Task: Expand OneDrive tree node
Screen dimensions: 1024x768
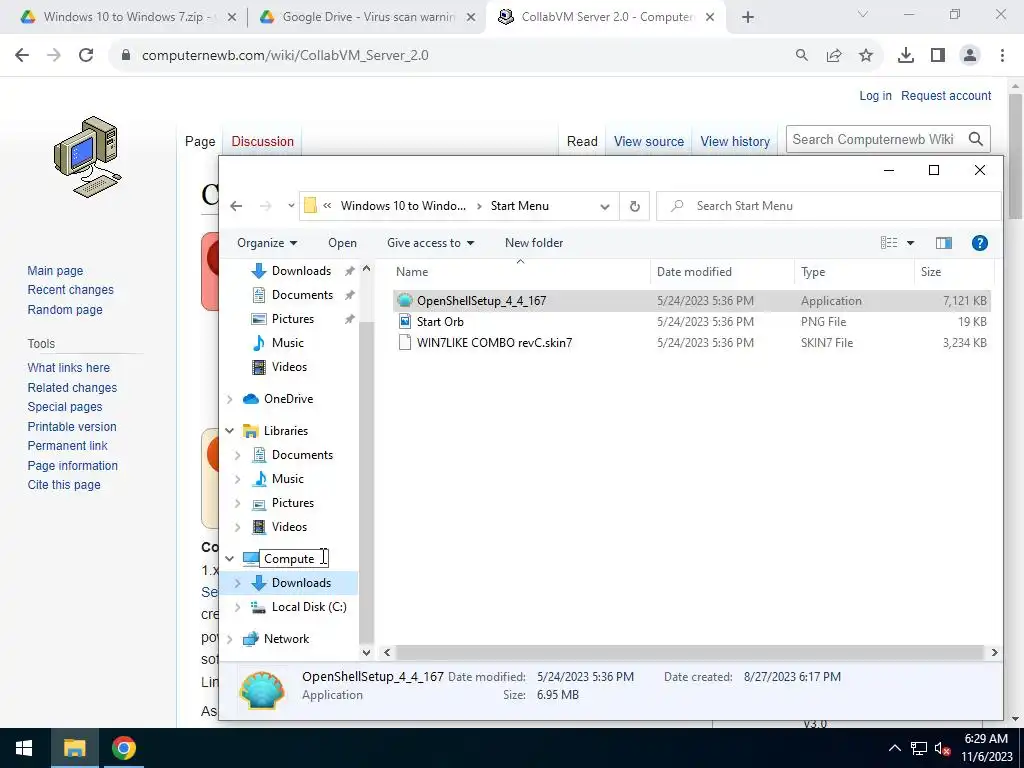Action: (x=230, y=399)
